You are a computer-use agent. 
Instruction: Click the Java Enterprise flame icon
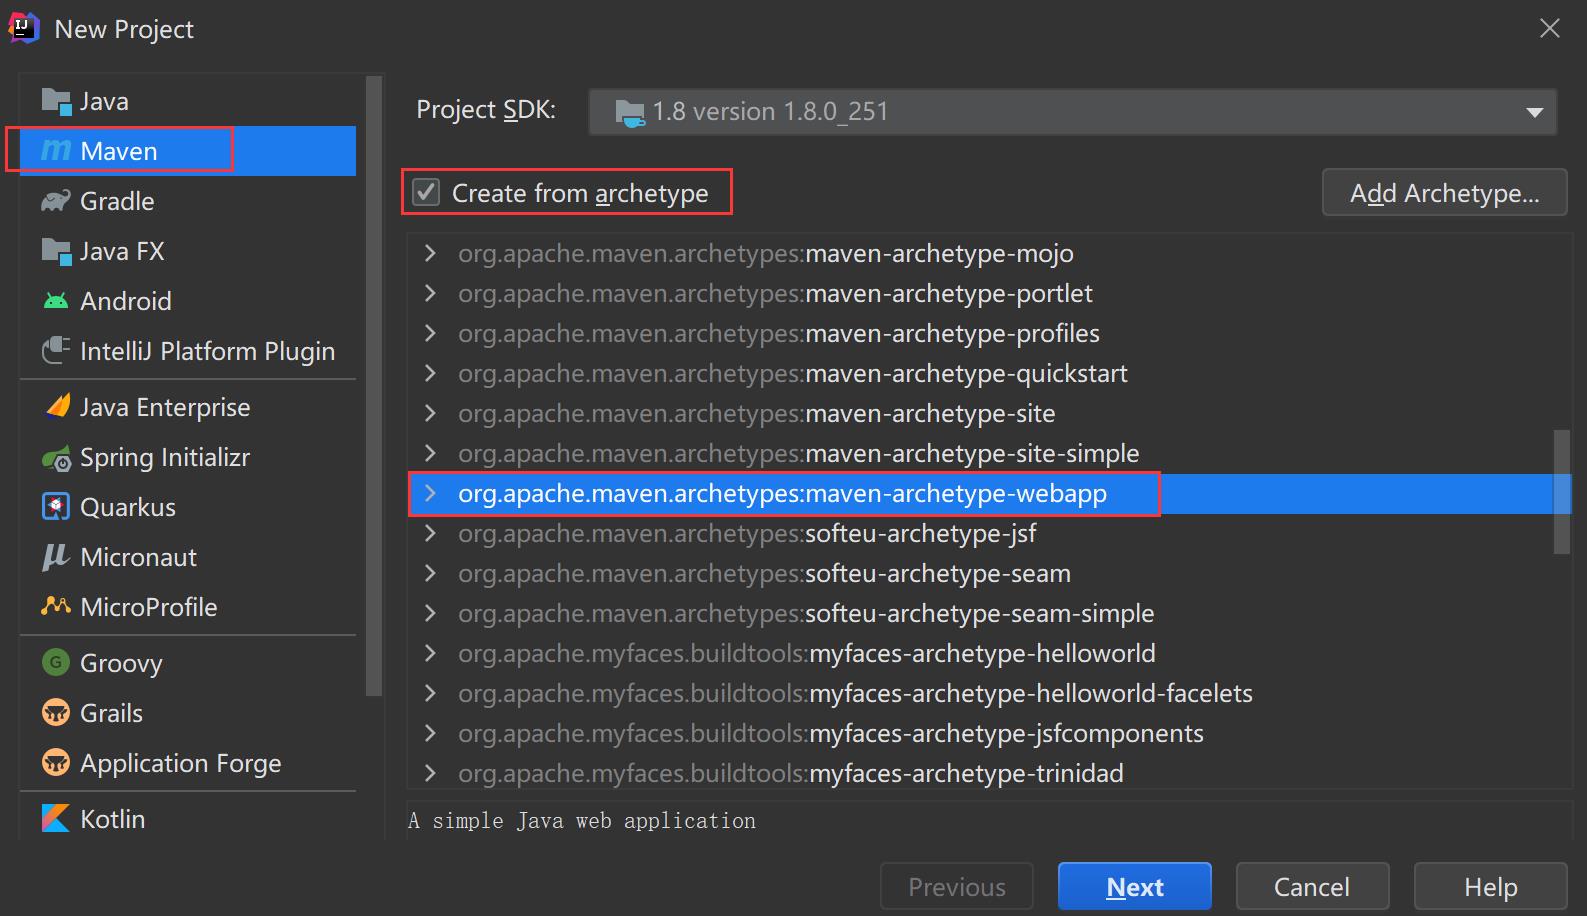pos(57,407)
